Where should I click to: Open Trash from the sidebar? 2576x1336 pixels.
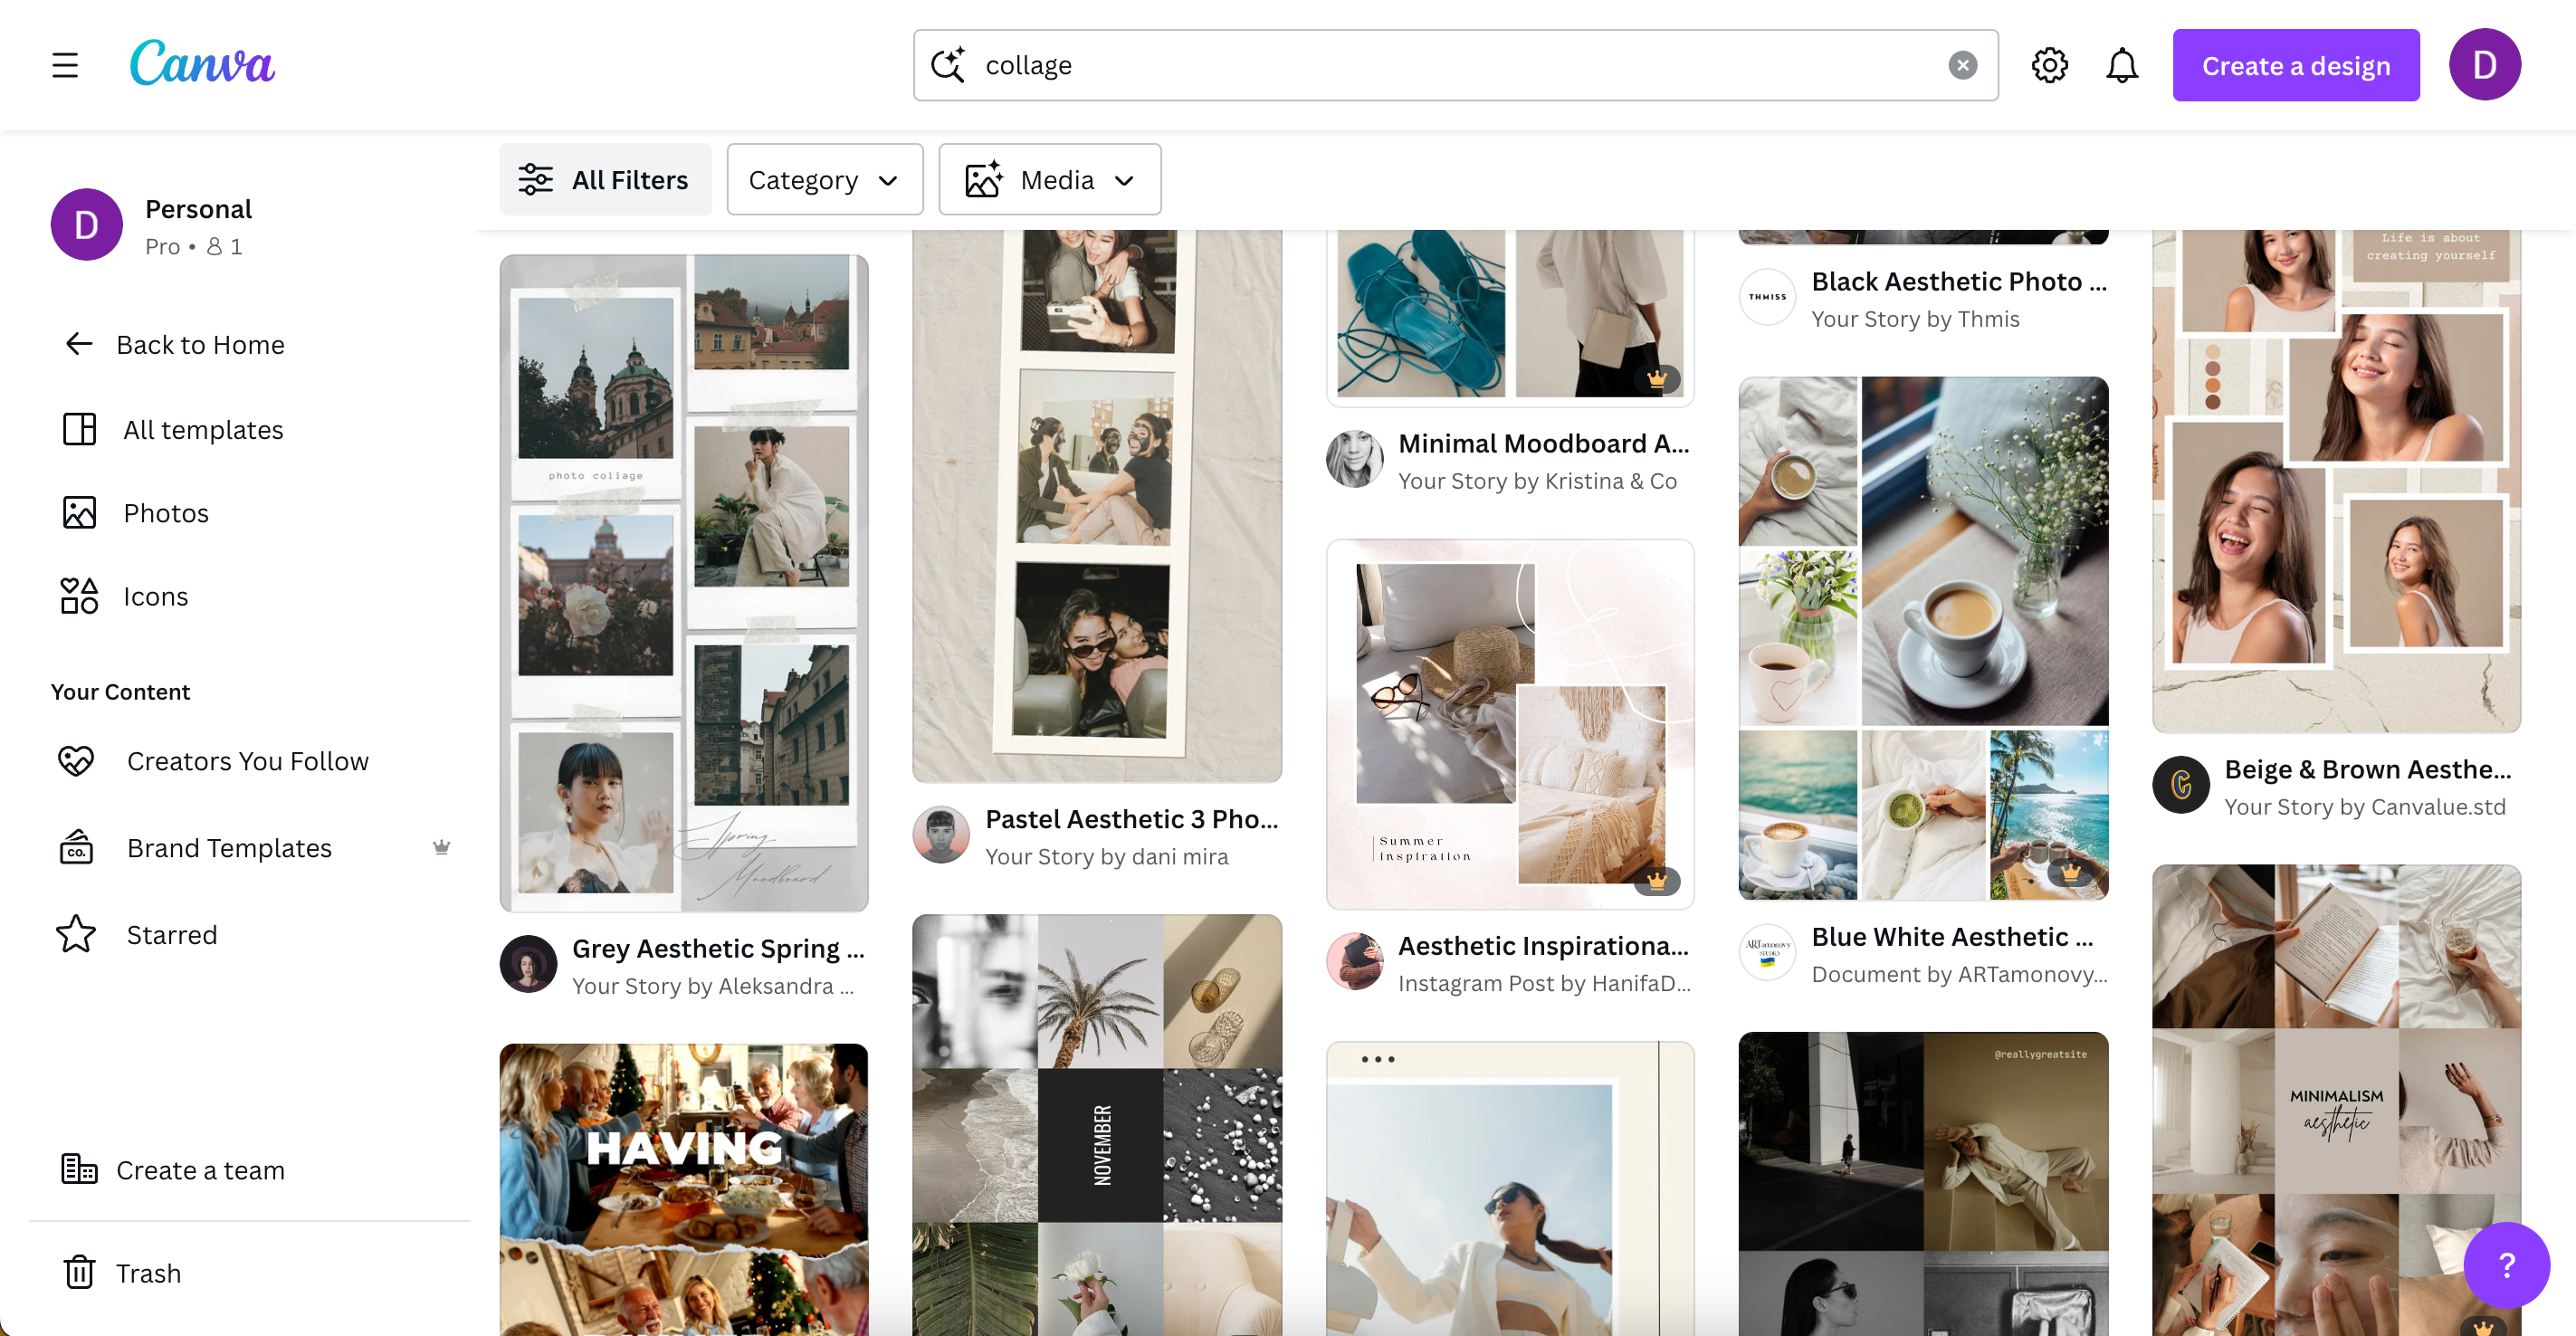147,1273
